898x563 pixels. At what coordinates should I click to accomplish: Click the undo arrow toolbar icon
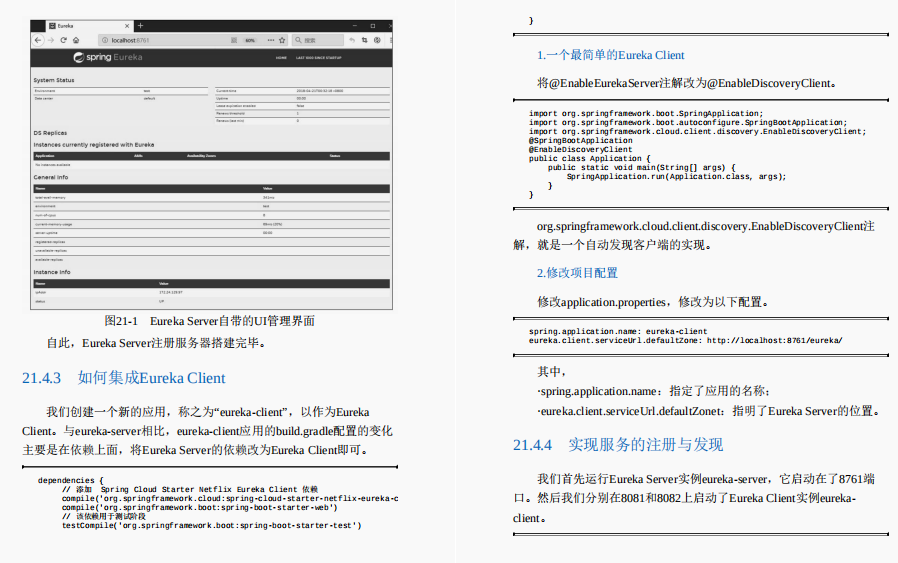pos(352,40)
